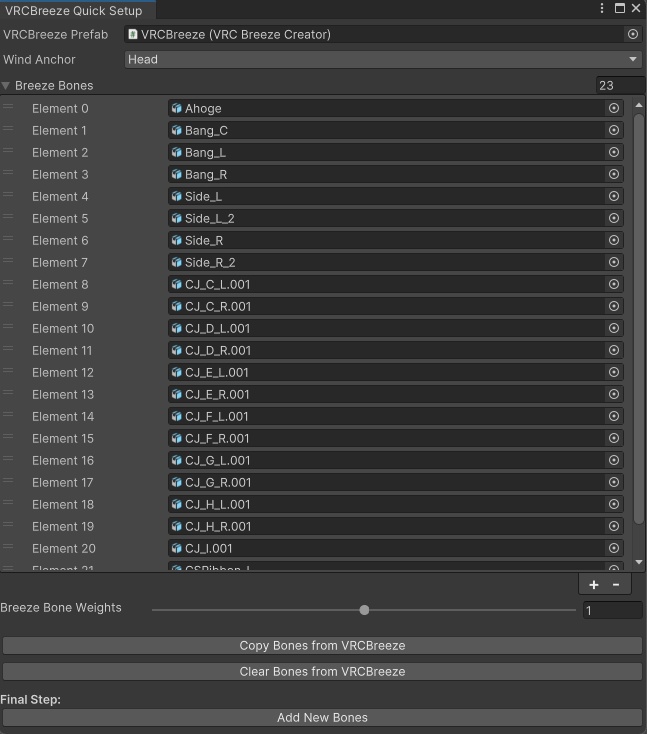Open object picker for CJ_D_R.001 element
Screen dimensions: 647x734
pyautogui.click(x=614, y=350)
